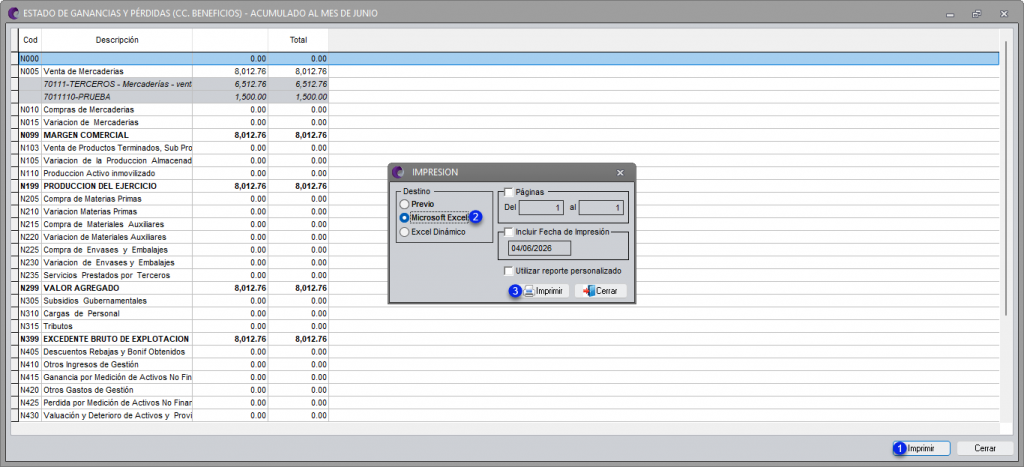Image resolution: width=1024 pixels, height=467 pixels.
Task: Select row N205 Compra de Materias Primas
Action: pyautogui.click(x=174, y=199)
